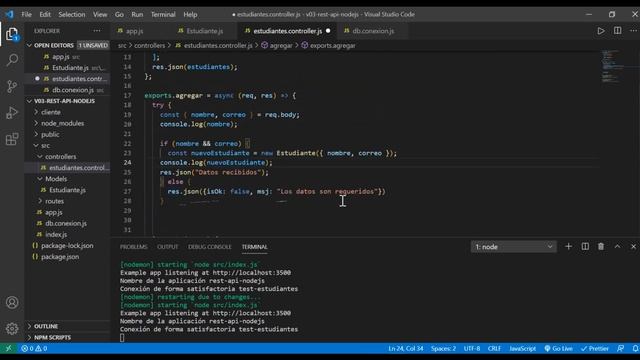Split the terminal panel

(585, 247)
